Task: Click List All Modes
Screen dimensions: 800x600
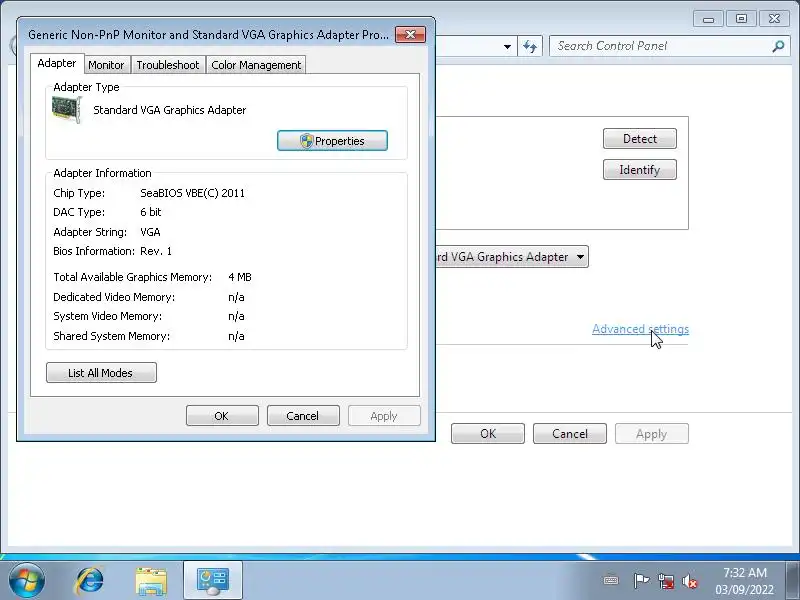Action: pyautogui.click(x=101, y=373)
